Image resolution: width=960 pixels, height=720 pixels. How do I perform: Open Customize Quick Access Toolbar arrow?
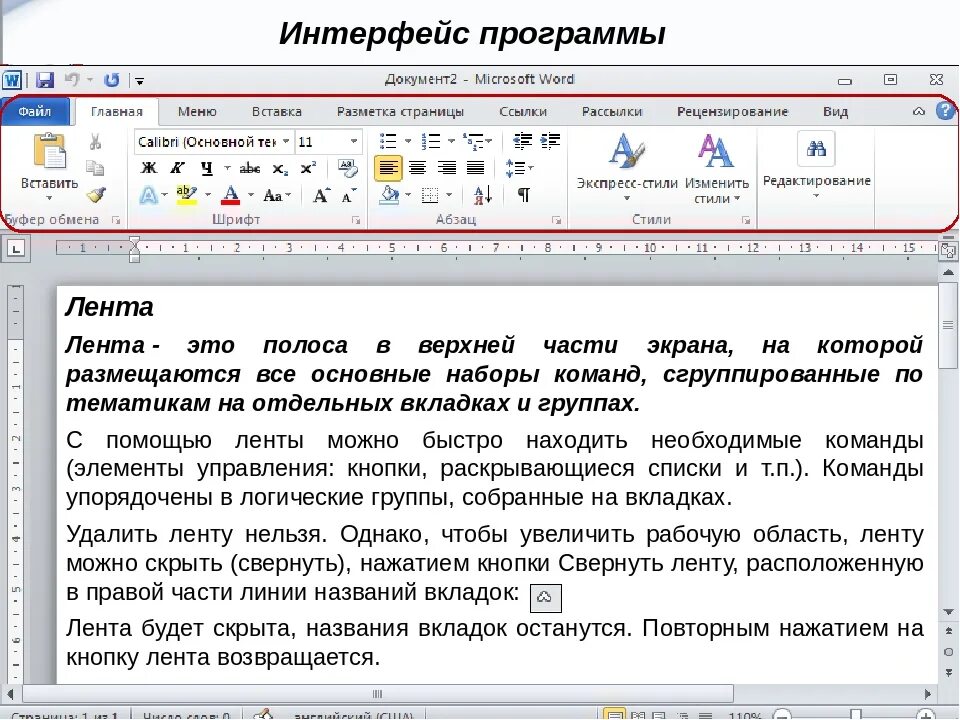pyautogui.click(x=140, y=81)
